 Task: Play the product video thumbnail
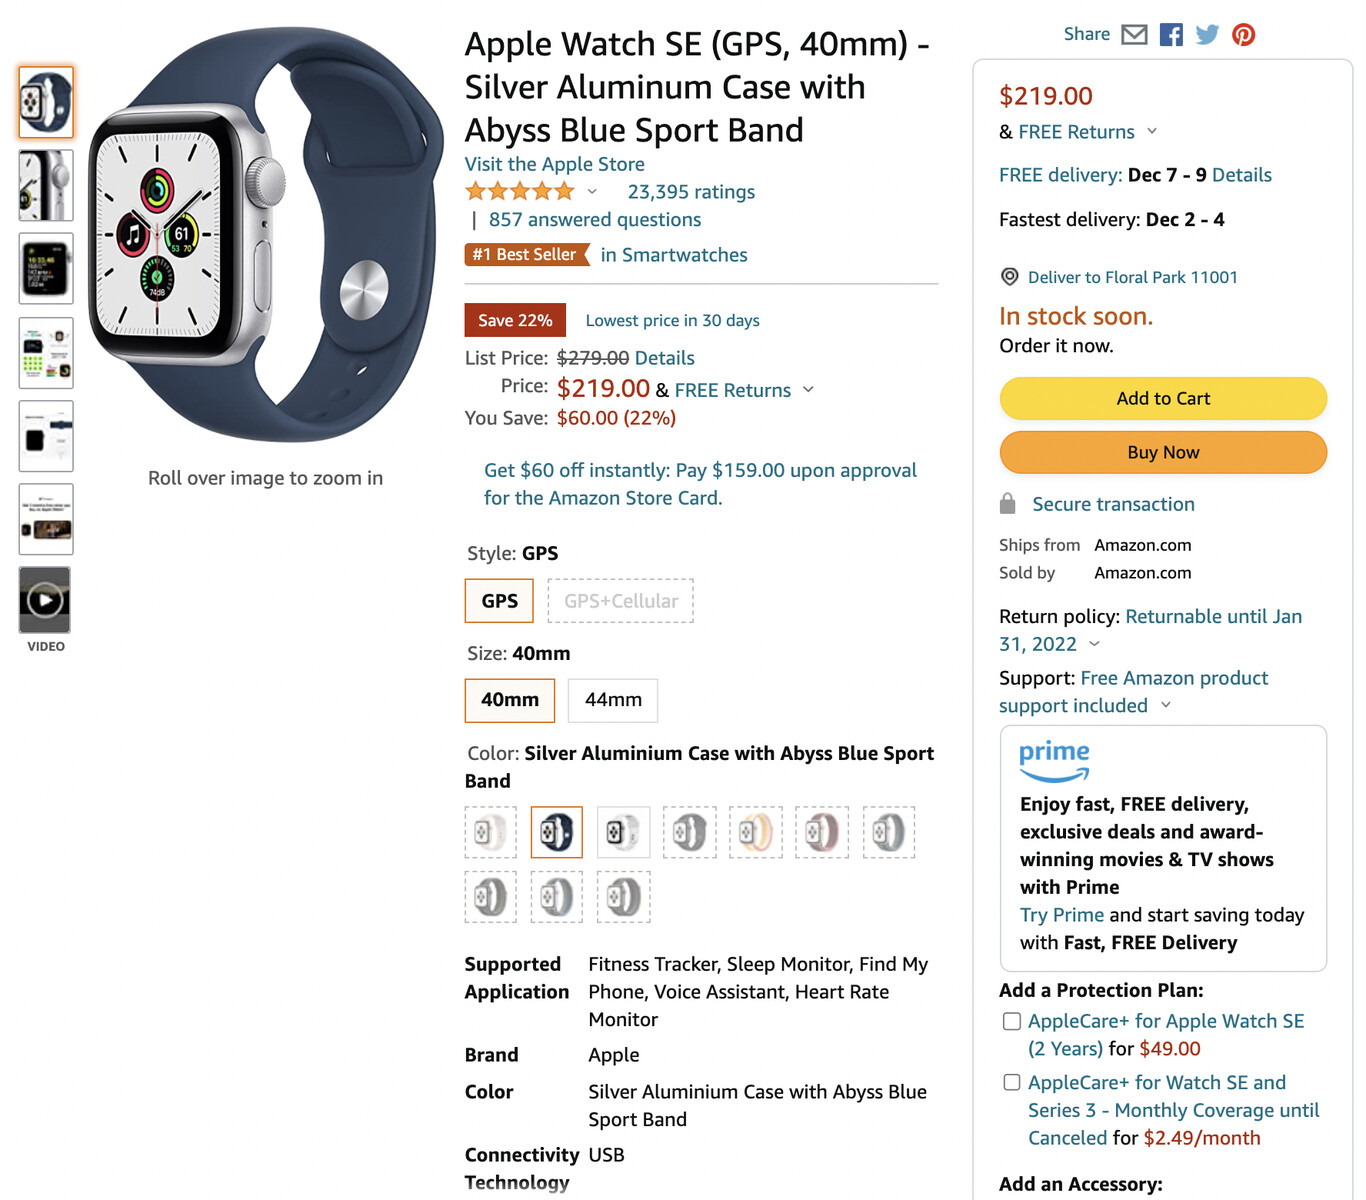[x=45, y=600]
